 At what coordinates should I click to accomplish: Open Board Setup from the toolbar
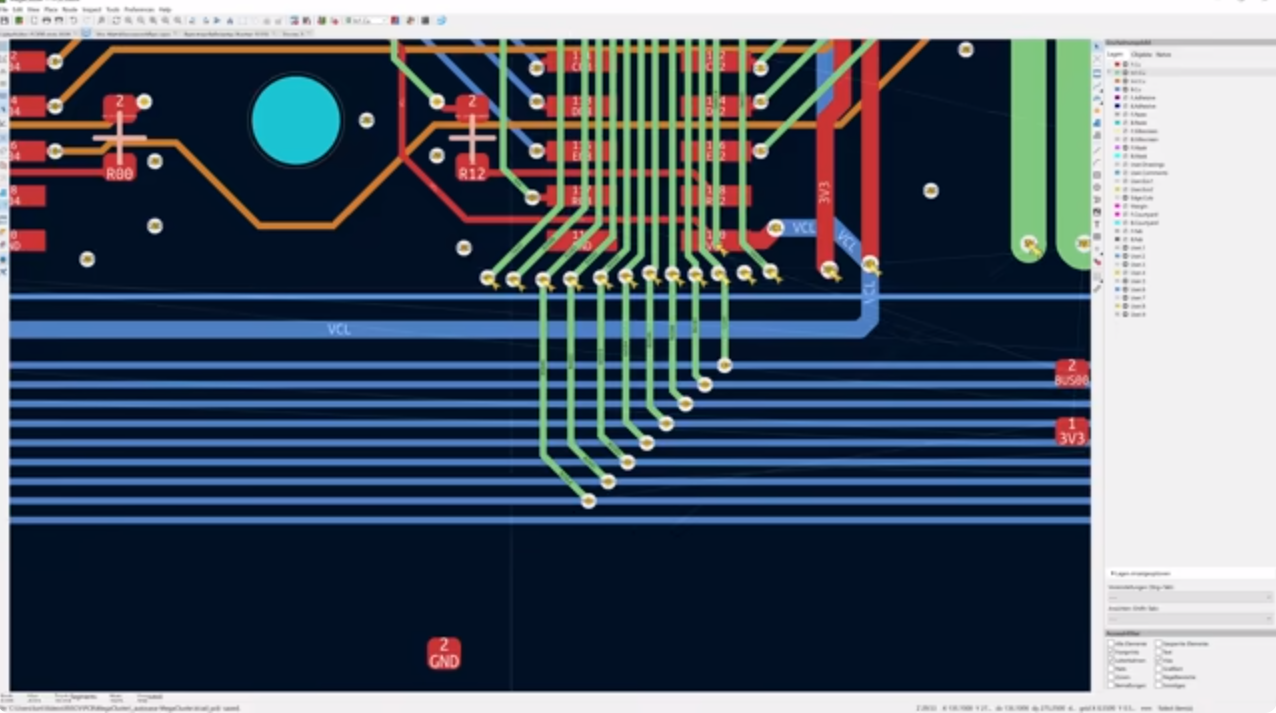tap(18, 20)
